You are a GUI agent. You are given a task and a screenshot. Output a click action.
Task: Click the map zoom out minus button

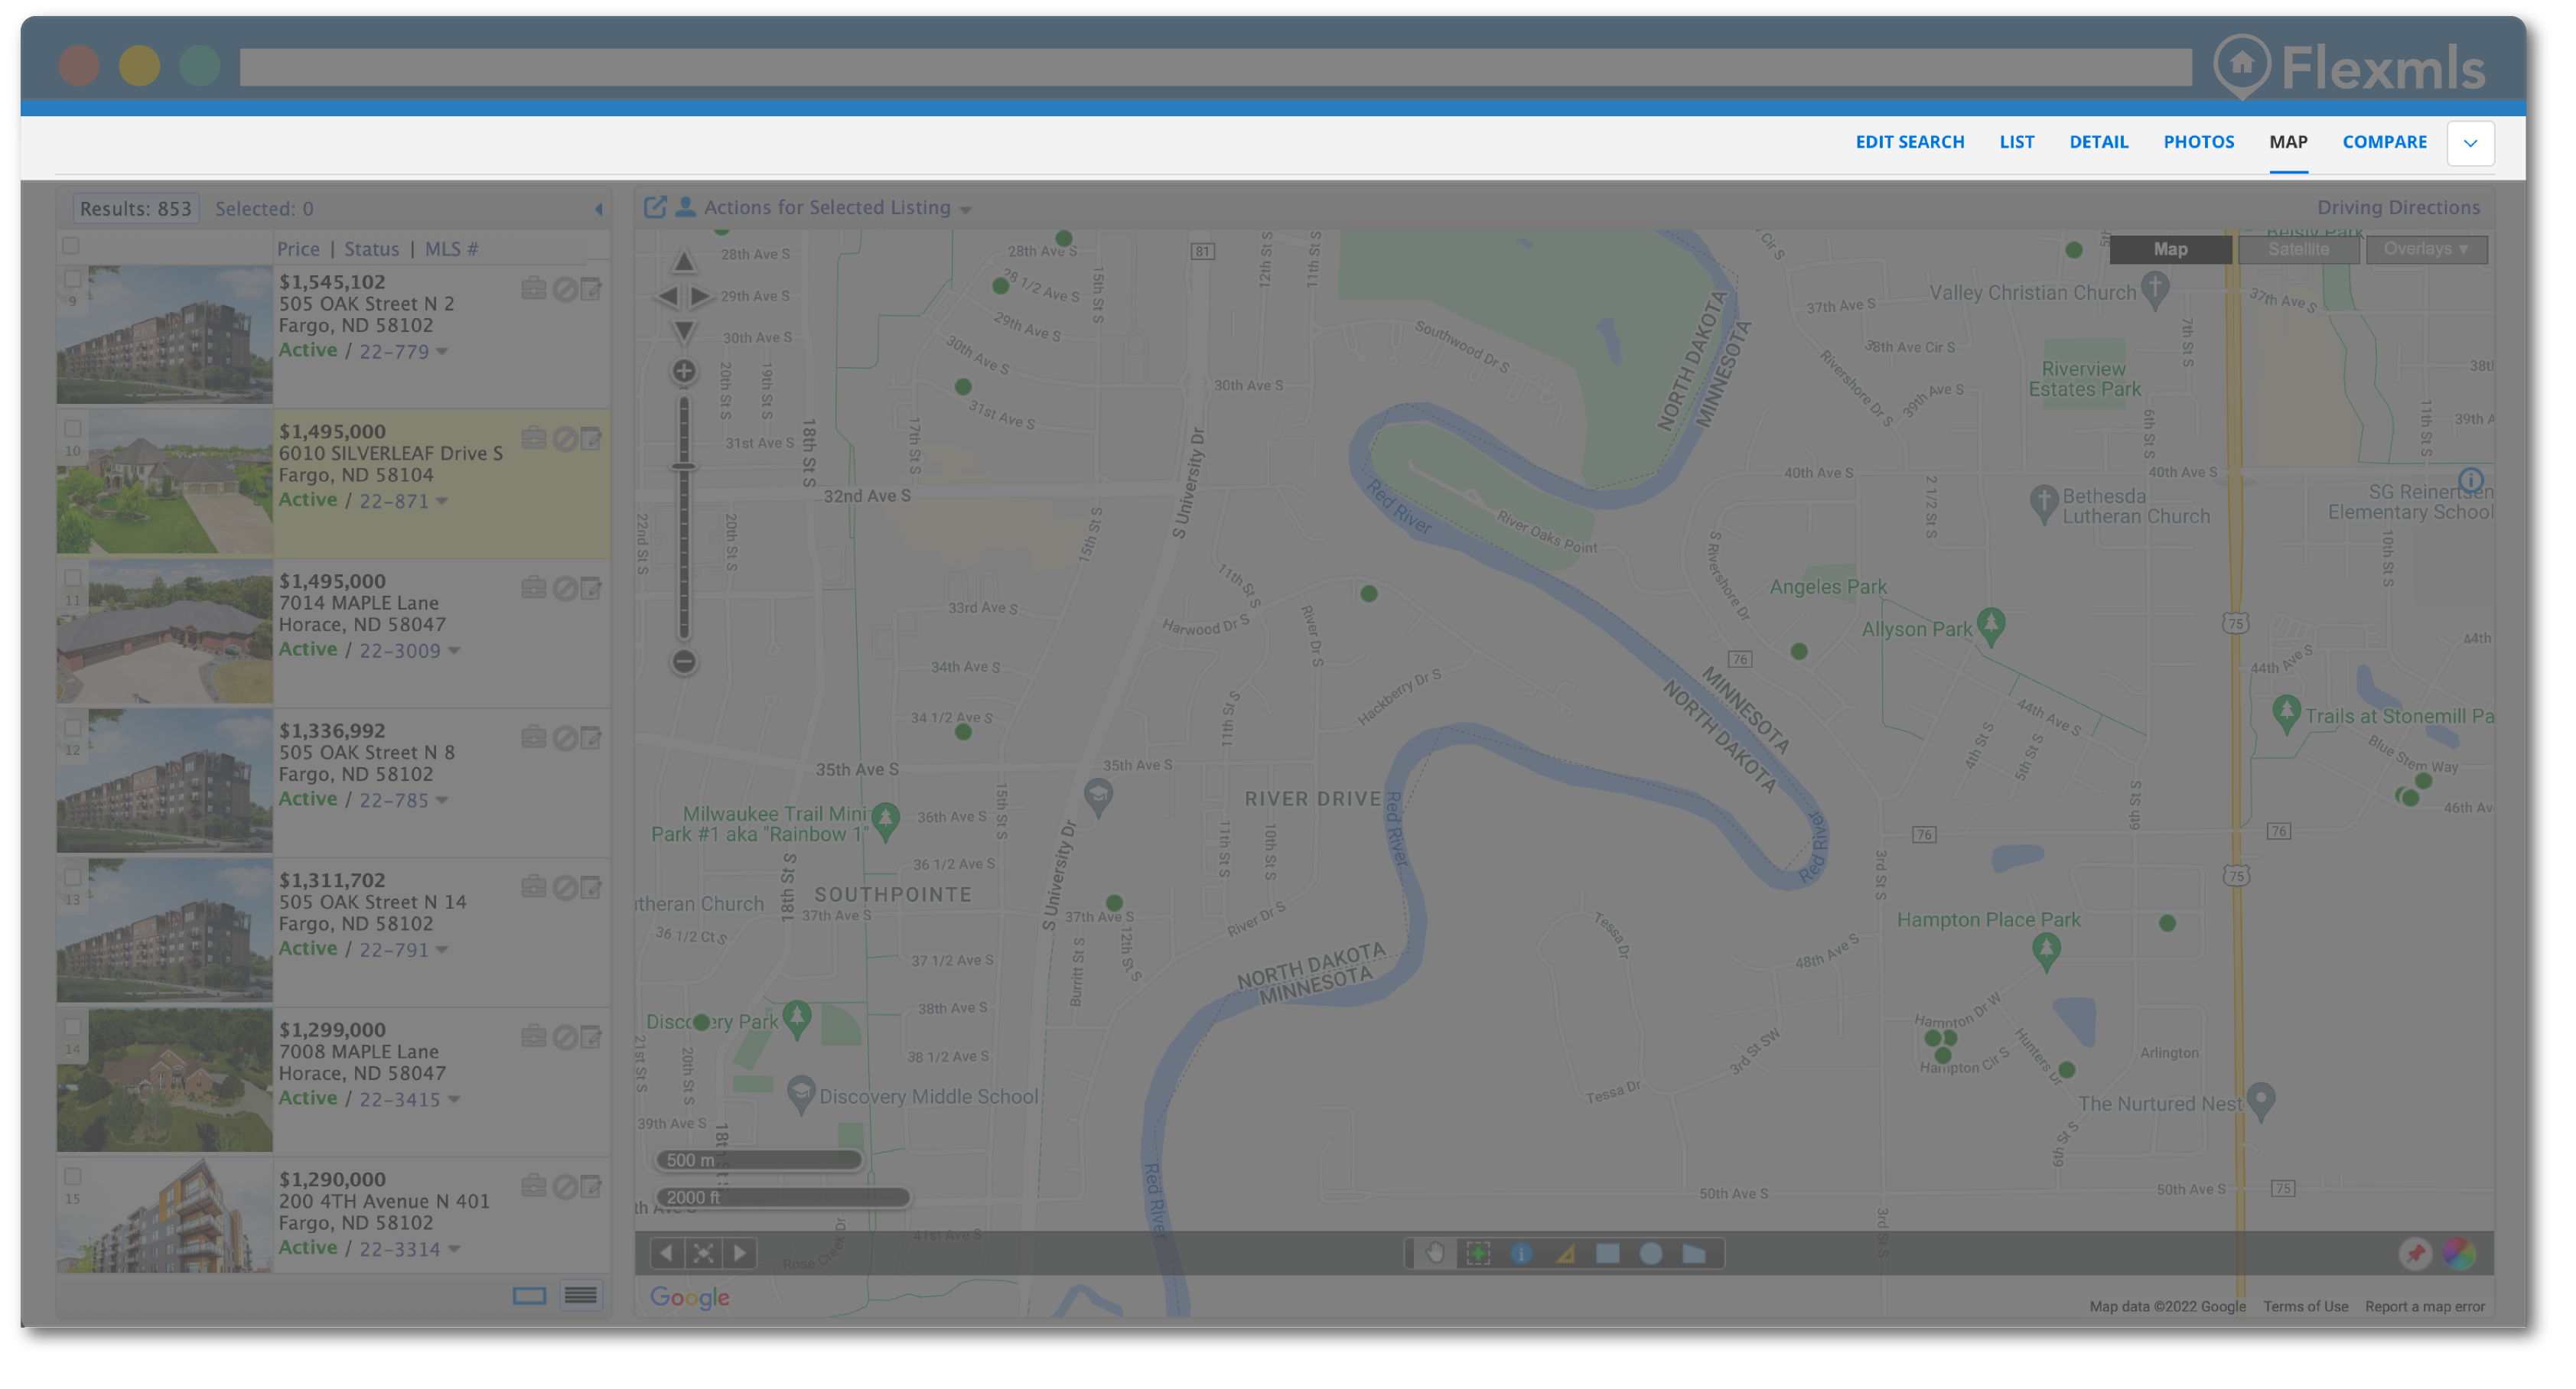click(x=683, y=661)
